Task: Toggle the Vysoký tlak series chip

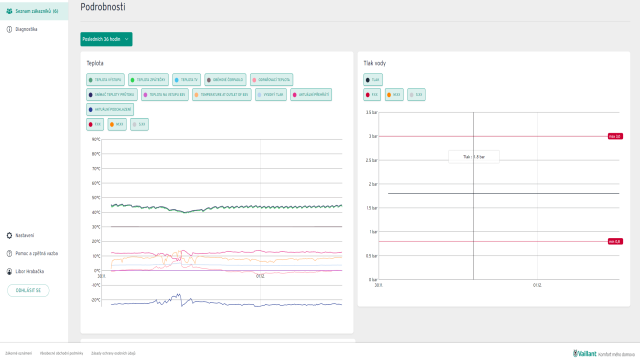Action: click(271, 95)
